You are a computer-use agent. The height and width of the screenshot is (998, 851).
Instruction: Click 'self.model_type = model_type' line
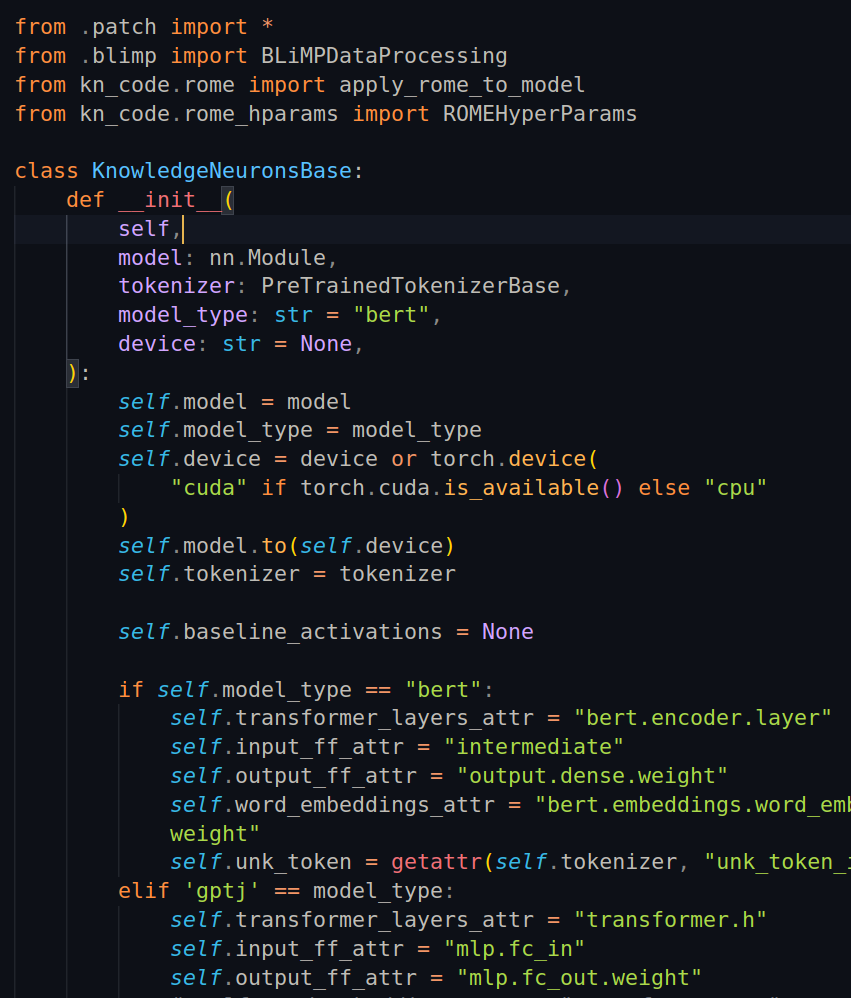[300, 430]
